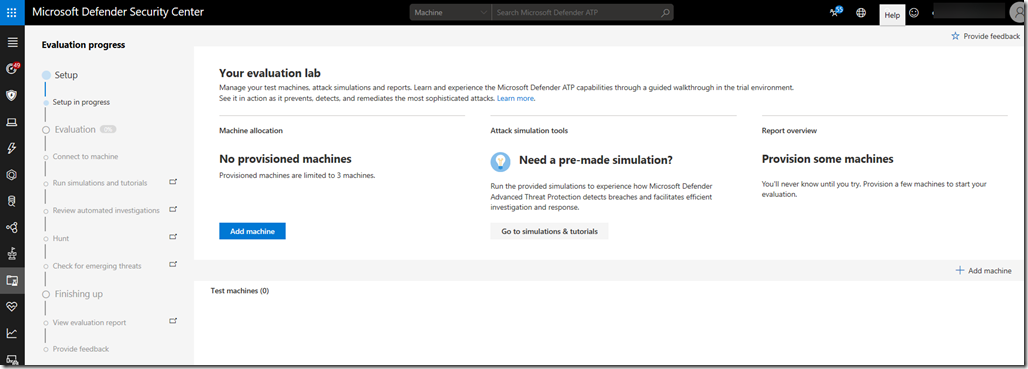Select Provide feedback step in progress list
This screenshot has width=1028, height=369.
(x=76, y=349)
